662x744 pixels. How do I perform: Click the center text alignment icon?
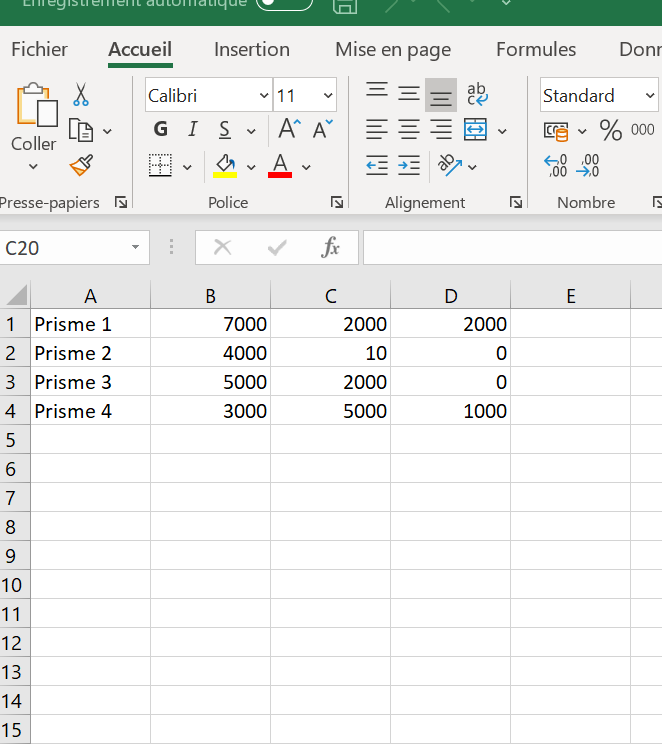click(409, 129)
